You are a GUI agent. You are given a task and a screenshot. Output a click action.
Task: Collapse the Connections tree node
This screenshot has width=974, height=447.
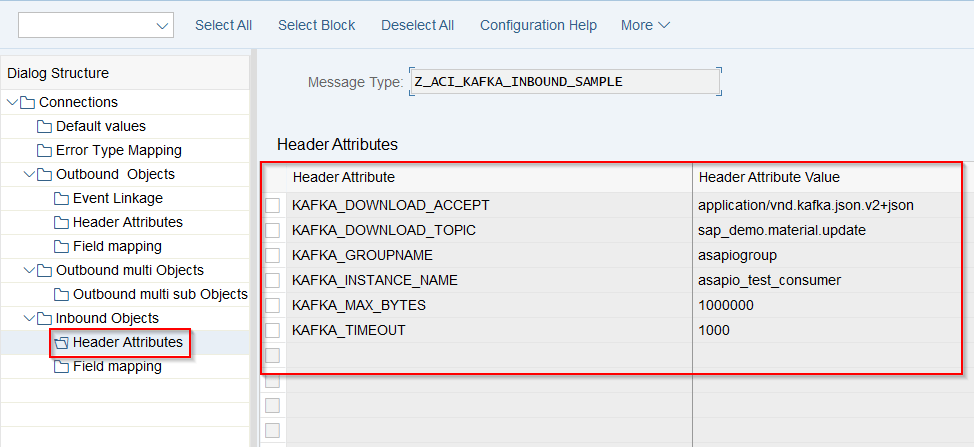tap(12, 102)
